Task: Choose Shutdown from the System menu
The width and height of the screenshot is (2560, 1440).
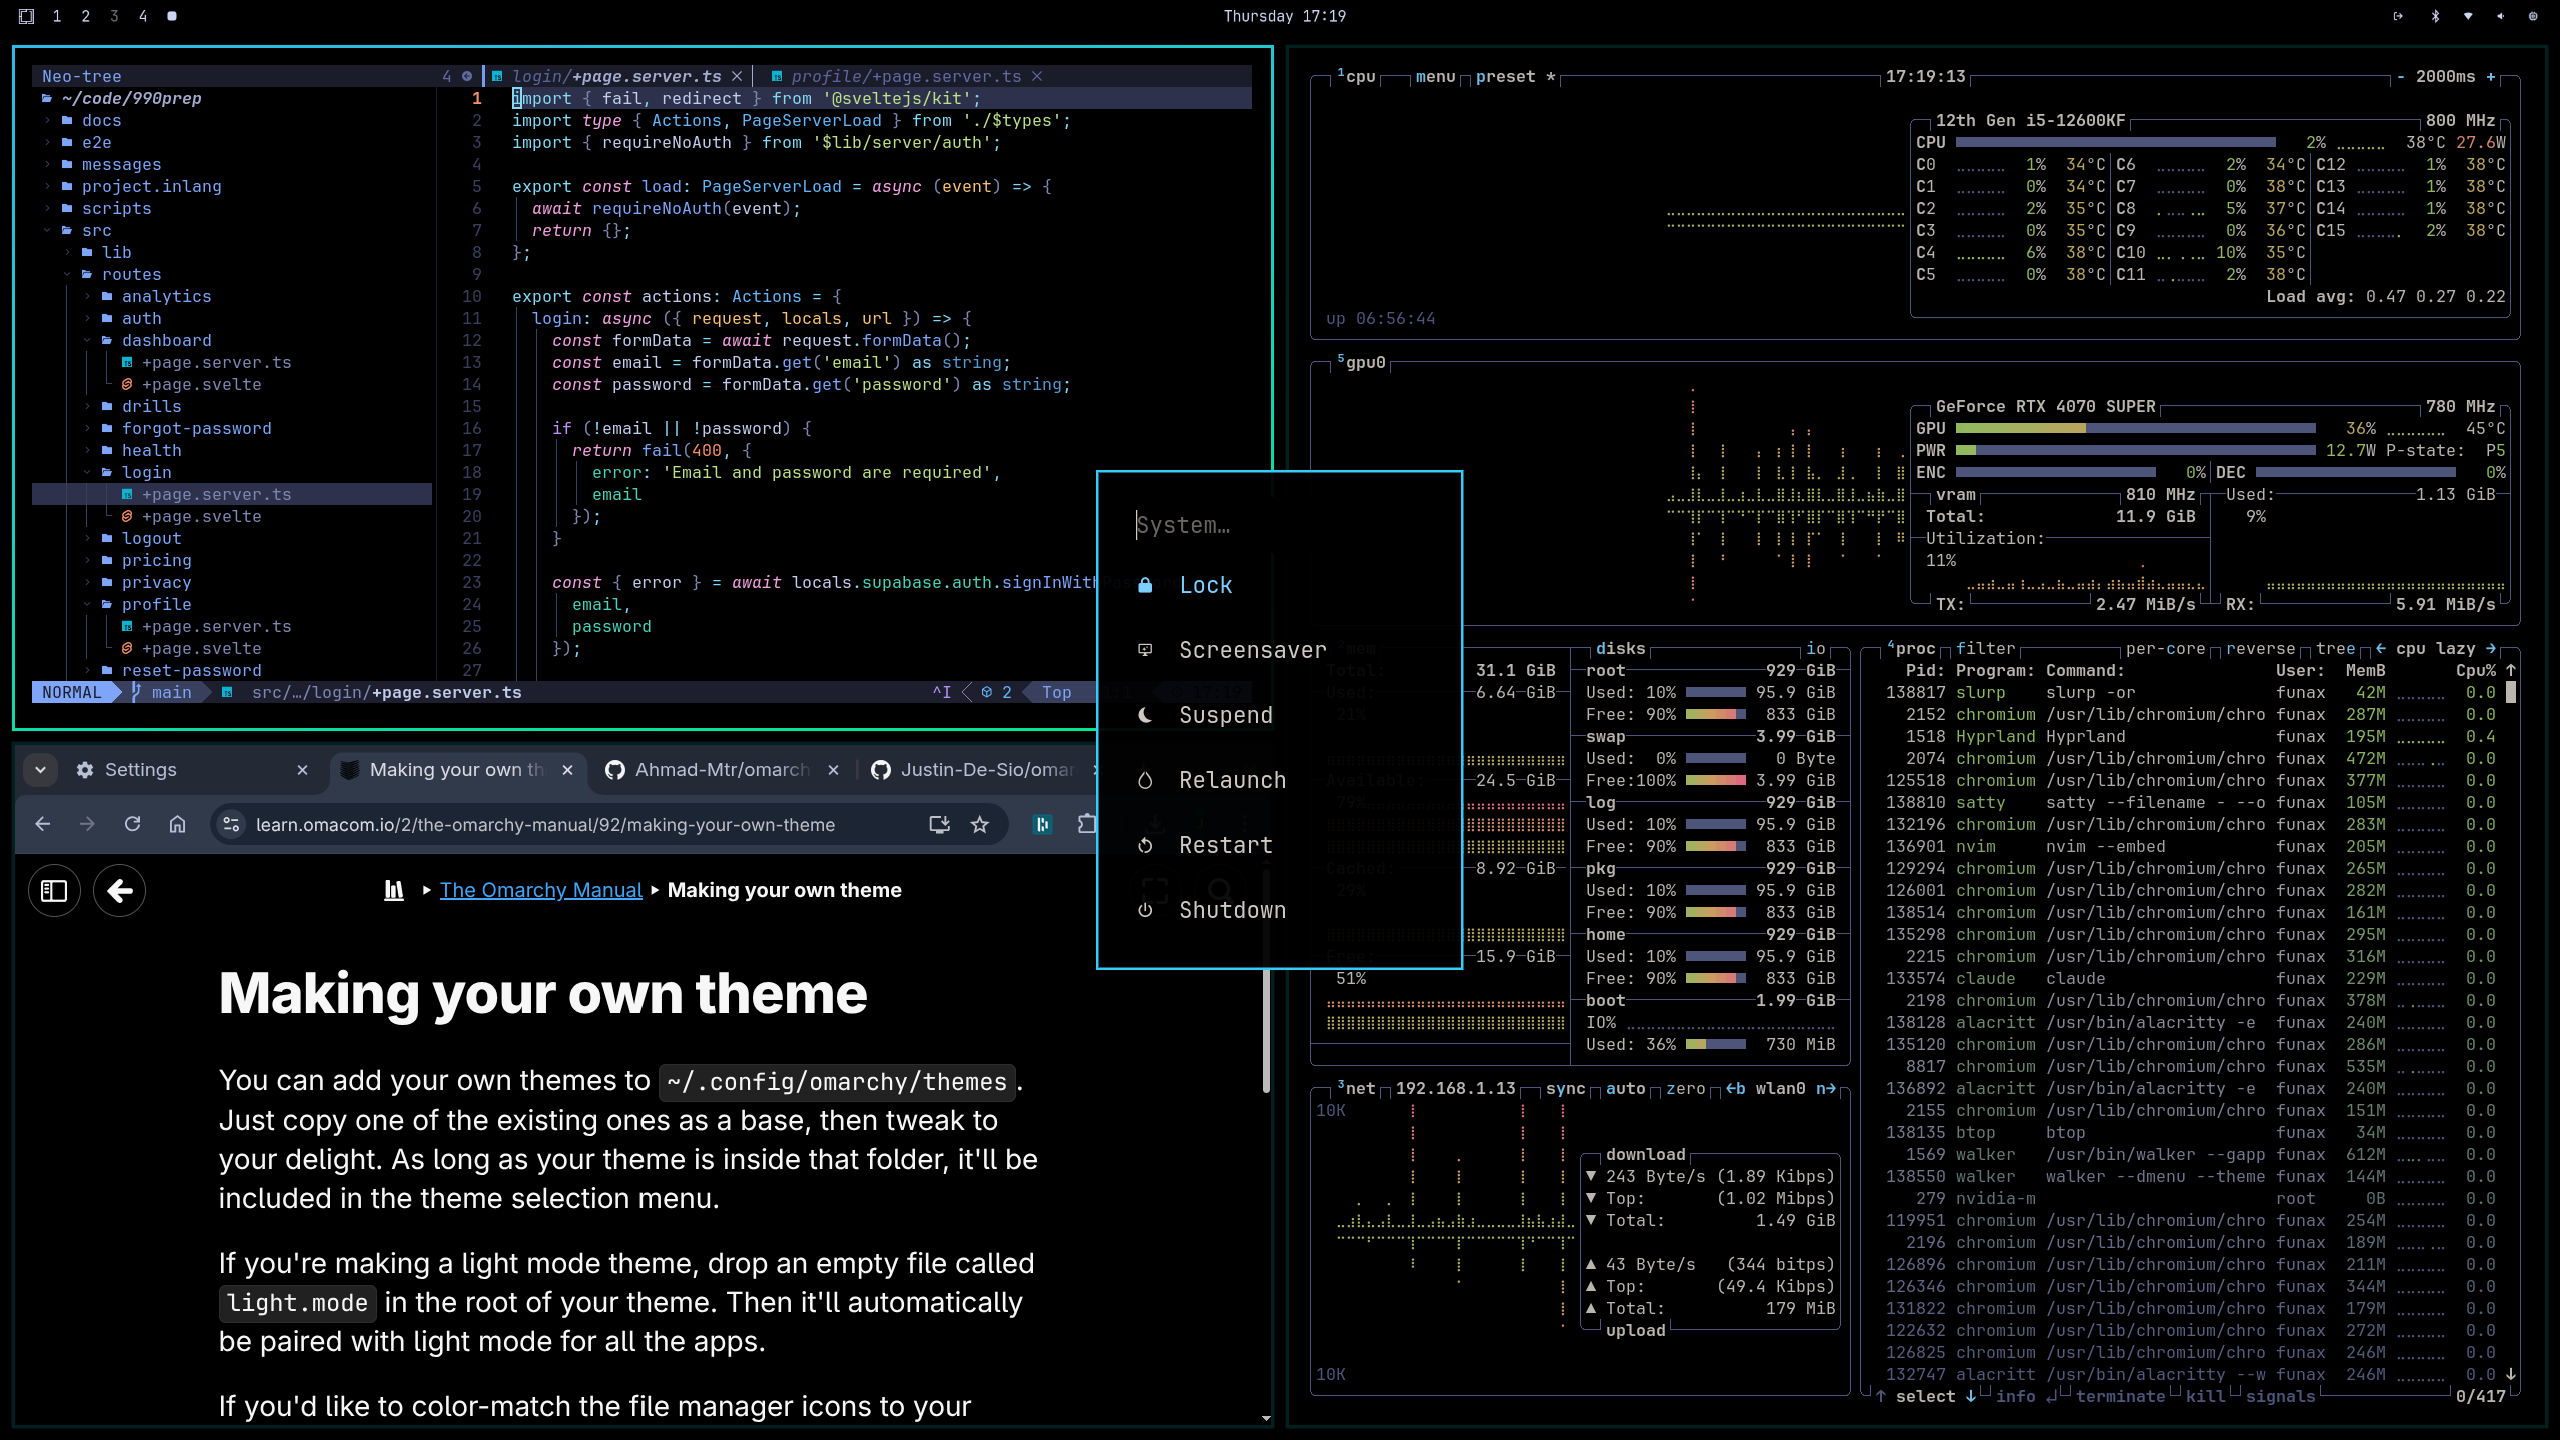Action: tap(1232, 910)
